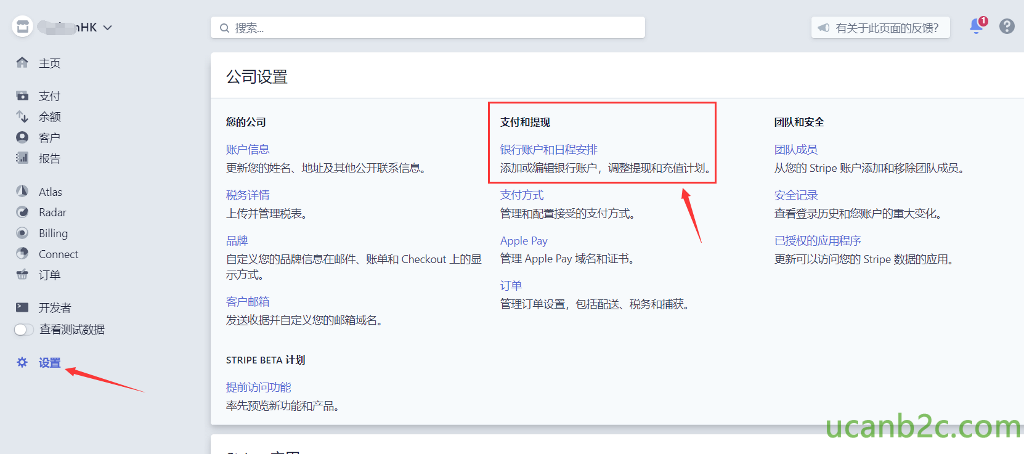1024x454 pixels.
Task: Open 订单 in the sidebar
Action: [x=50, y=274]
